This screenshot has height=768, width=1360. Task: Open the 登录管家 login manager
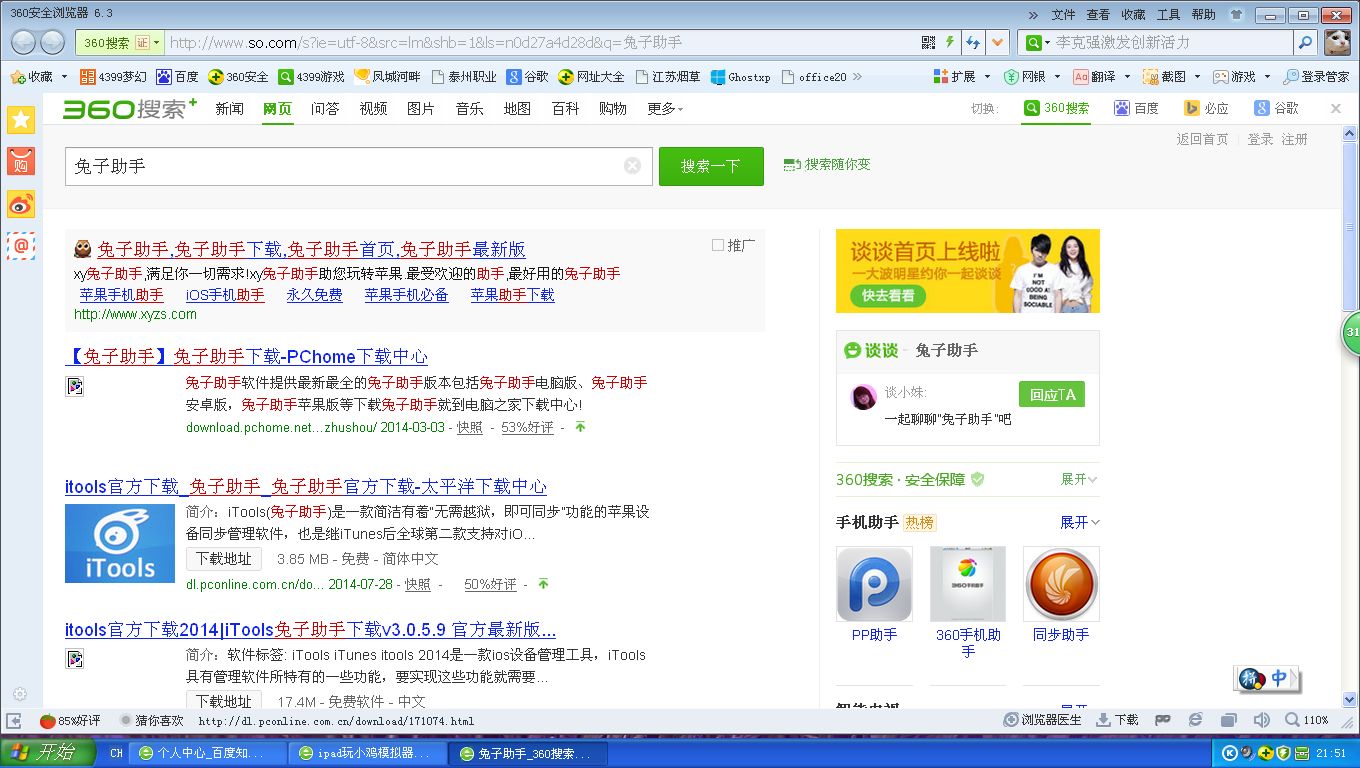click(x=1316, y=76)
